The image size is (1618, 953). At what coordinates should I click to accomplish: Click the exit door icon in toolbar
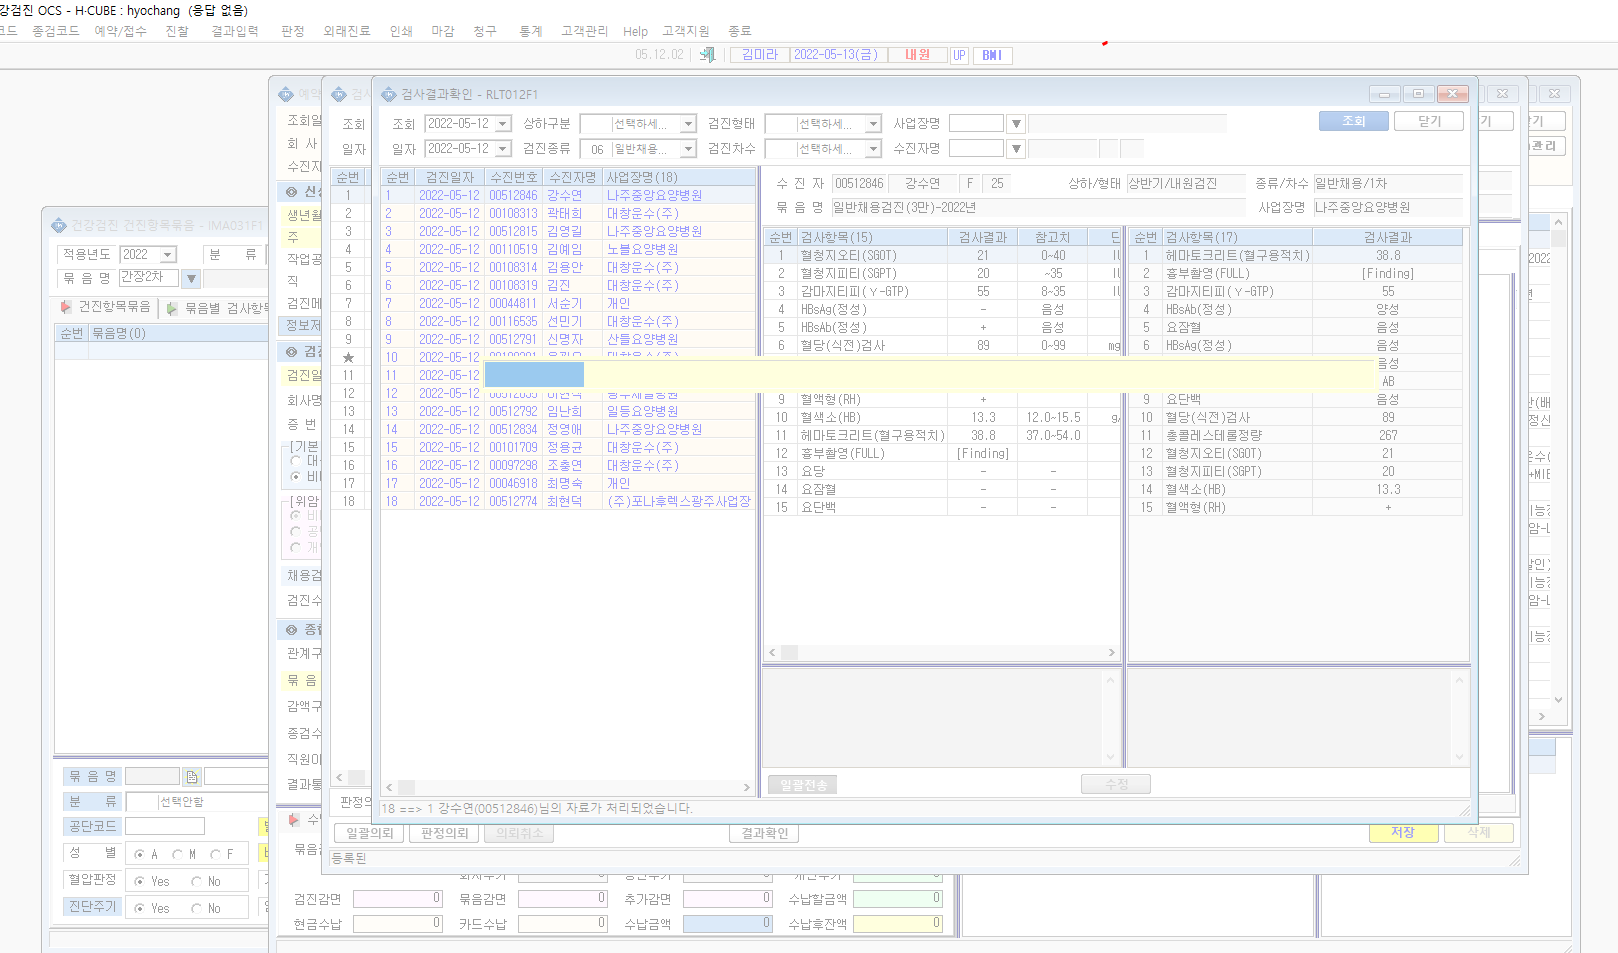tap(708, 55)
